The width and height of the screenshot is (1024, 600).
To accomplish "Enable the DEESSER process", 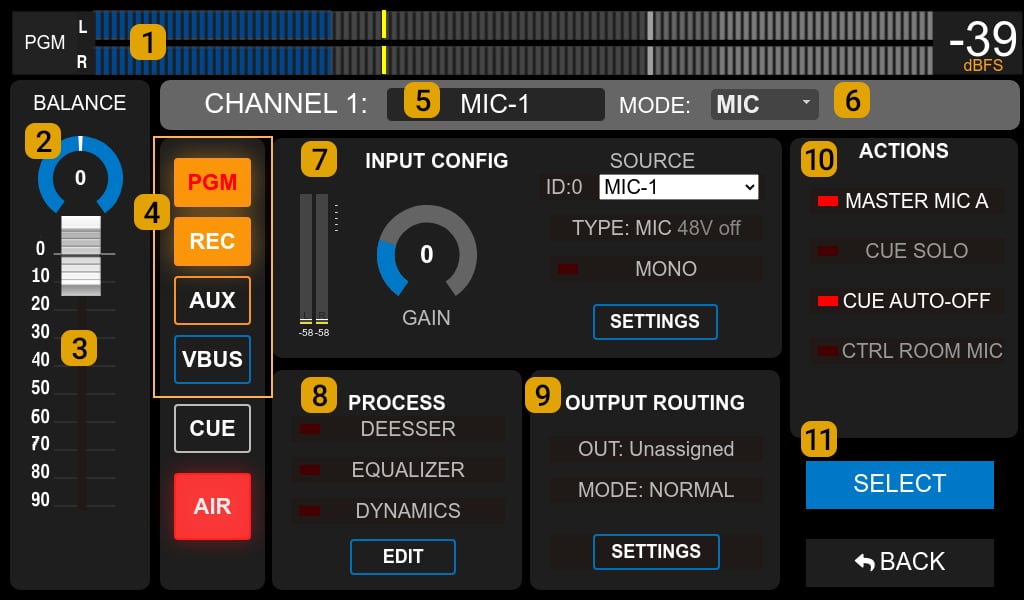I will pyautogui.click(x=398, y=429).
